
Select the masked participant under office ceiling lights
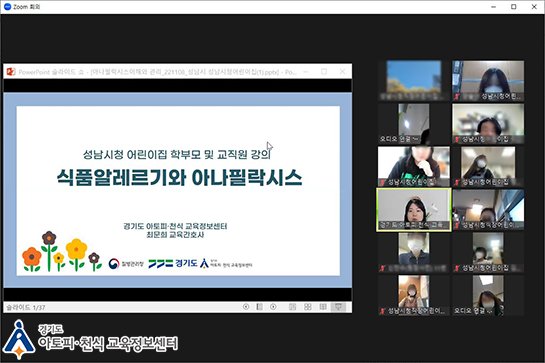pyautogui.click(x=488, y=166)
